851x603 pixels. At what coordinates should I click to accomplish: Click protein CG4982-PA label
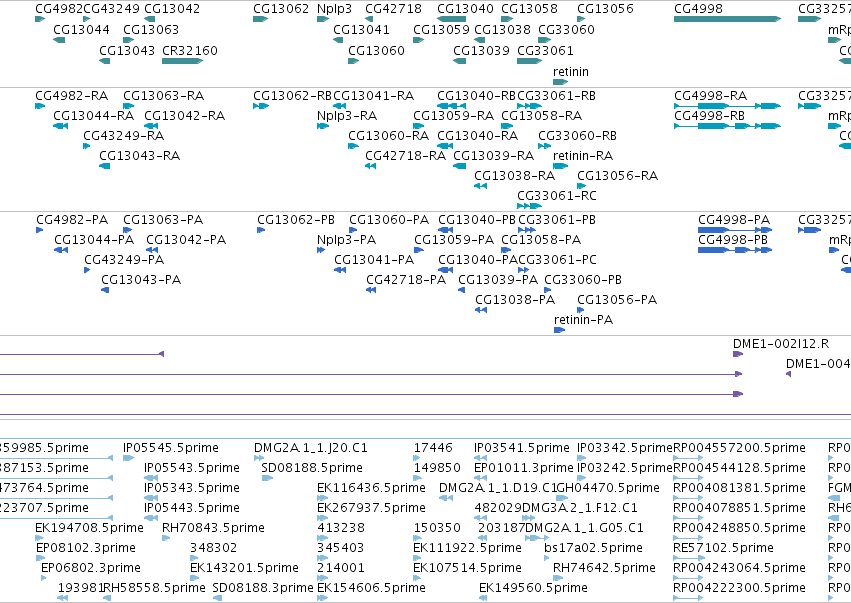click(72, 220)
